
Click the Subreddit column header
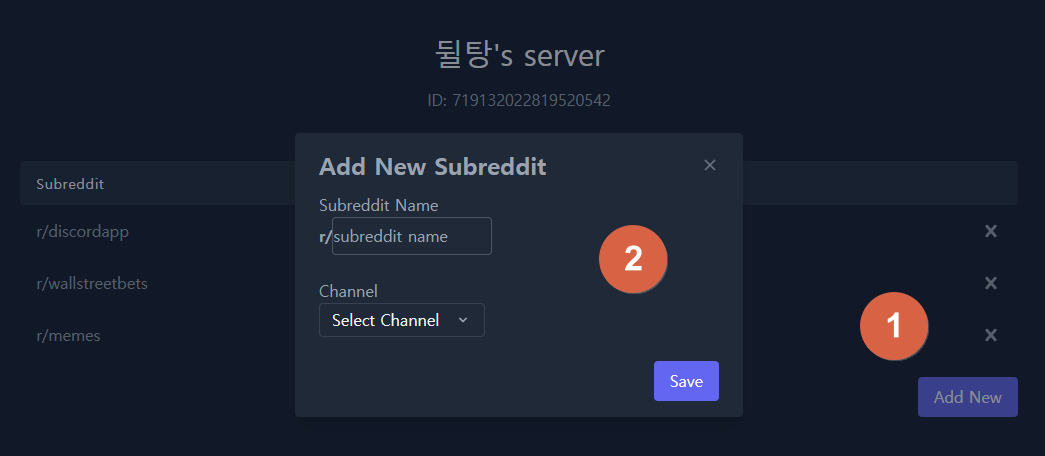point(70,183)
